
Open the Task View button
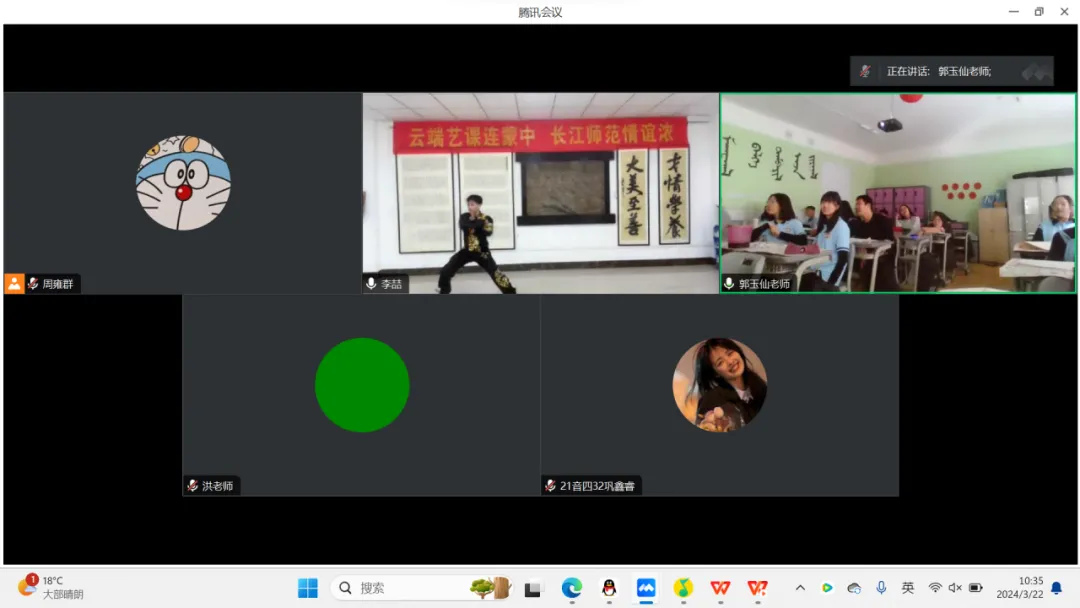pyautogui.click(x=532, y=589)
